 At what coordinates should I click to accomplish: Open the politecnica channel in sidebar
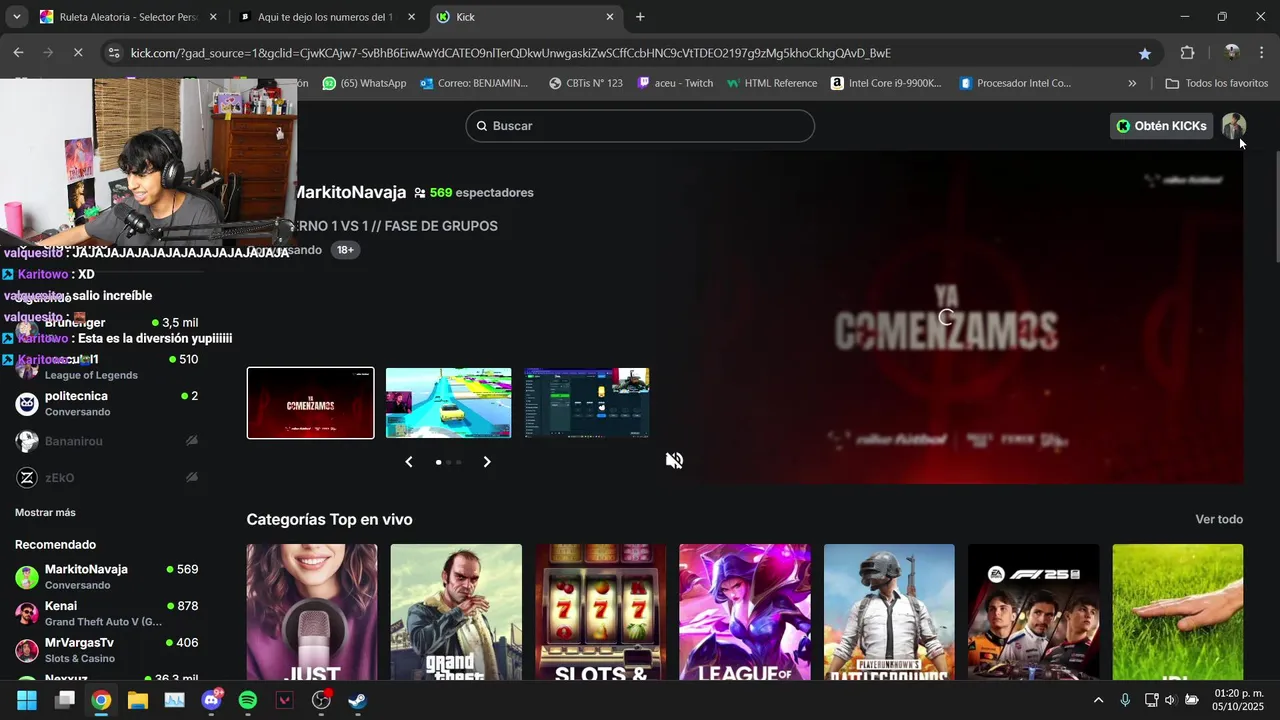107,404
